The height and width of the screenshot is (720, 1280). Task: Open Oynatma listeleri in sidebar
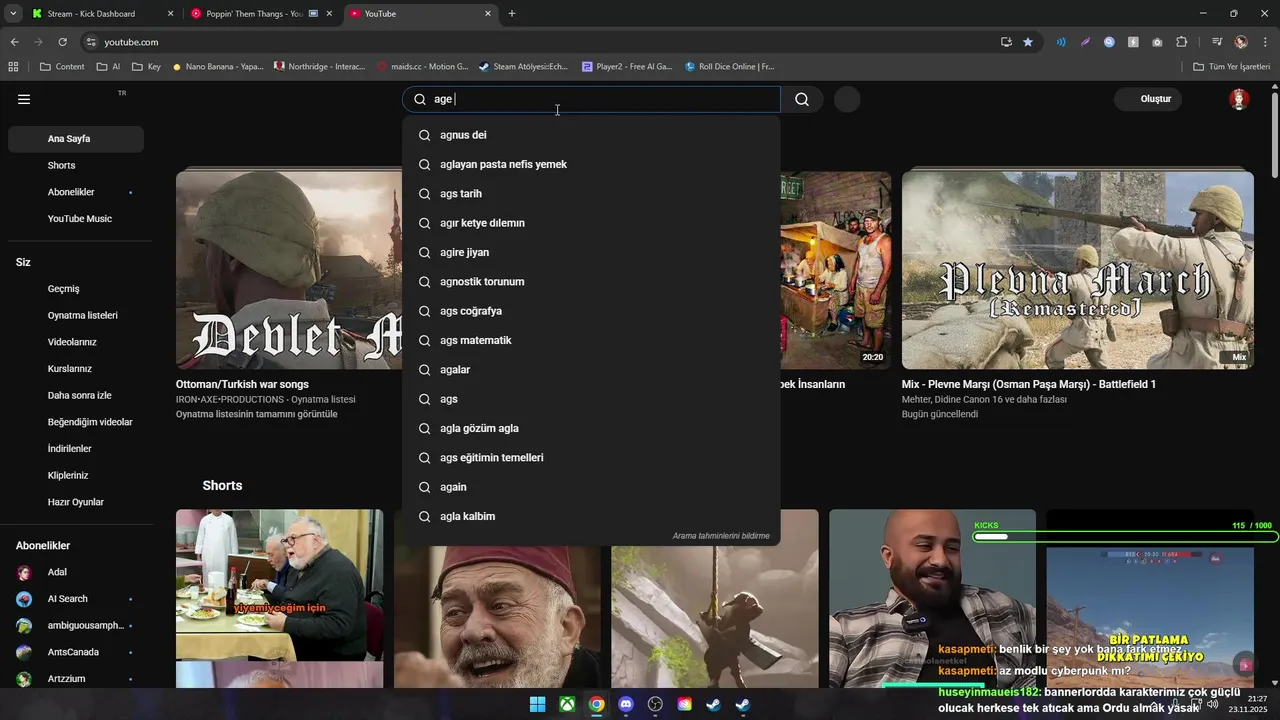76,315
